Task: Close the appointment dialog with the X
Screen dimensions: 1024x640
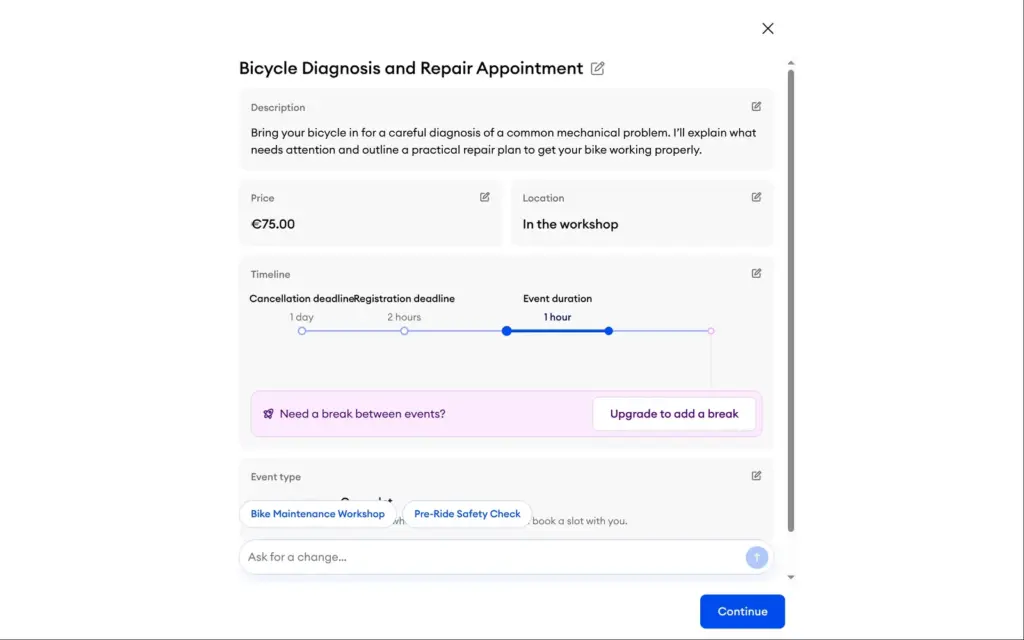Action: (x=767, y=28)
